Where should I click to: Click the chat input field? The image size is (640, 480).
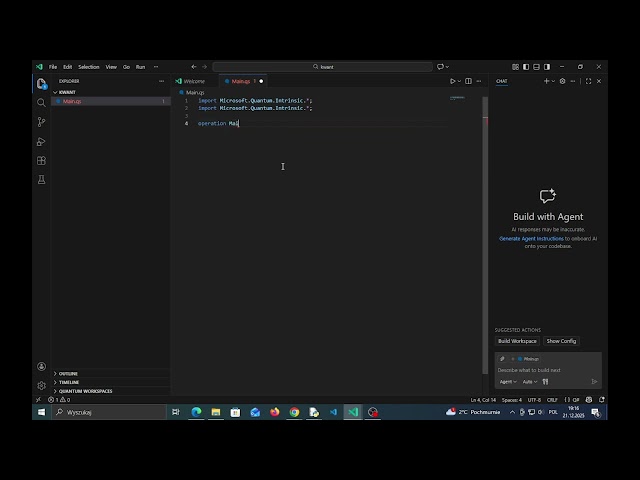pyautogui.click(x=548, y=370)
